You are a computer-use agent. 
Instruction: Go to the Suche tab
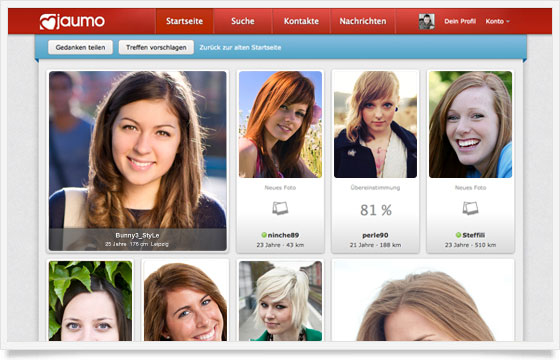[x=243, y=21]
